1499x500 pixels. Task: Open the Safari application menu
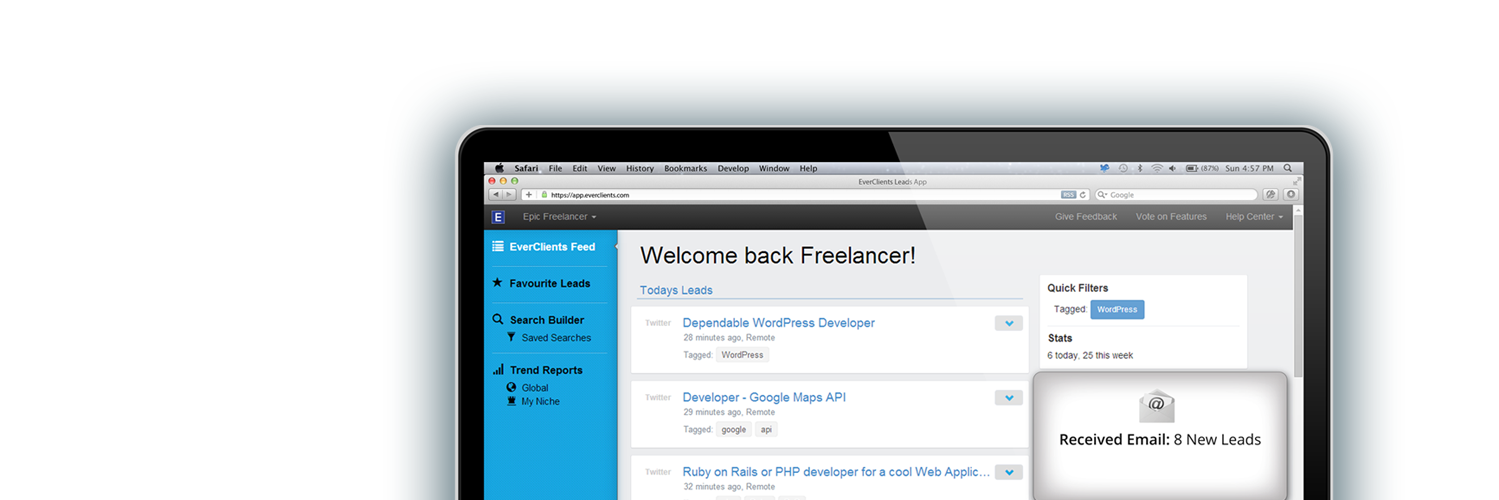coord(526,168)
